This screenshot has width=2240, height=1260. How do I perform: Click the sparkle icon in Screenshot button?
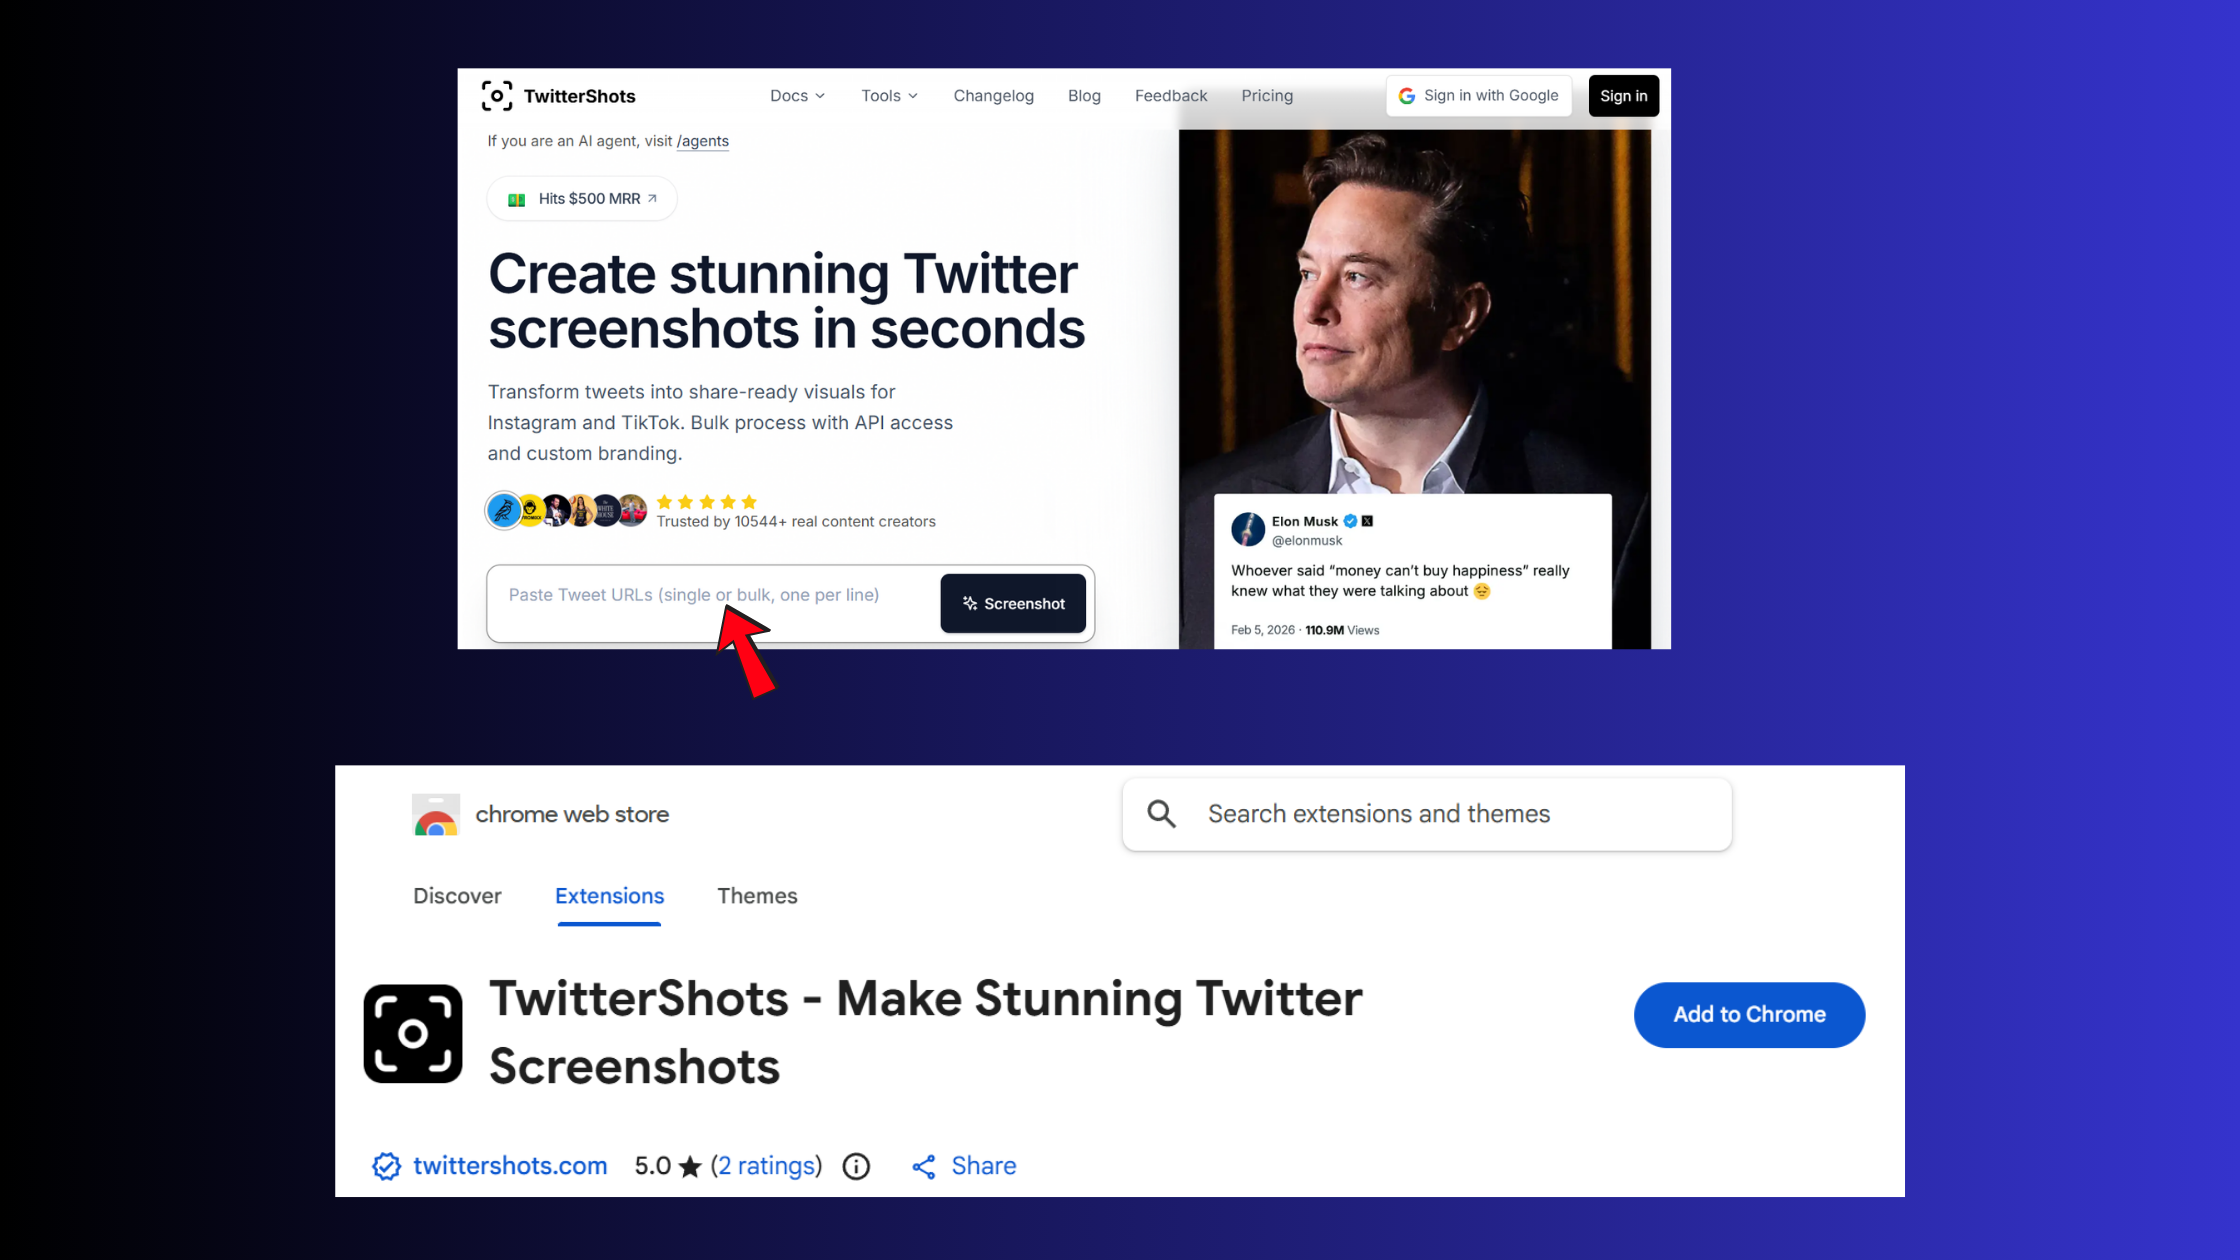(x=970, y=603)
